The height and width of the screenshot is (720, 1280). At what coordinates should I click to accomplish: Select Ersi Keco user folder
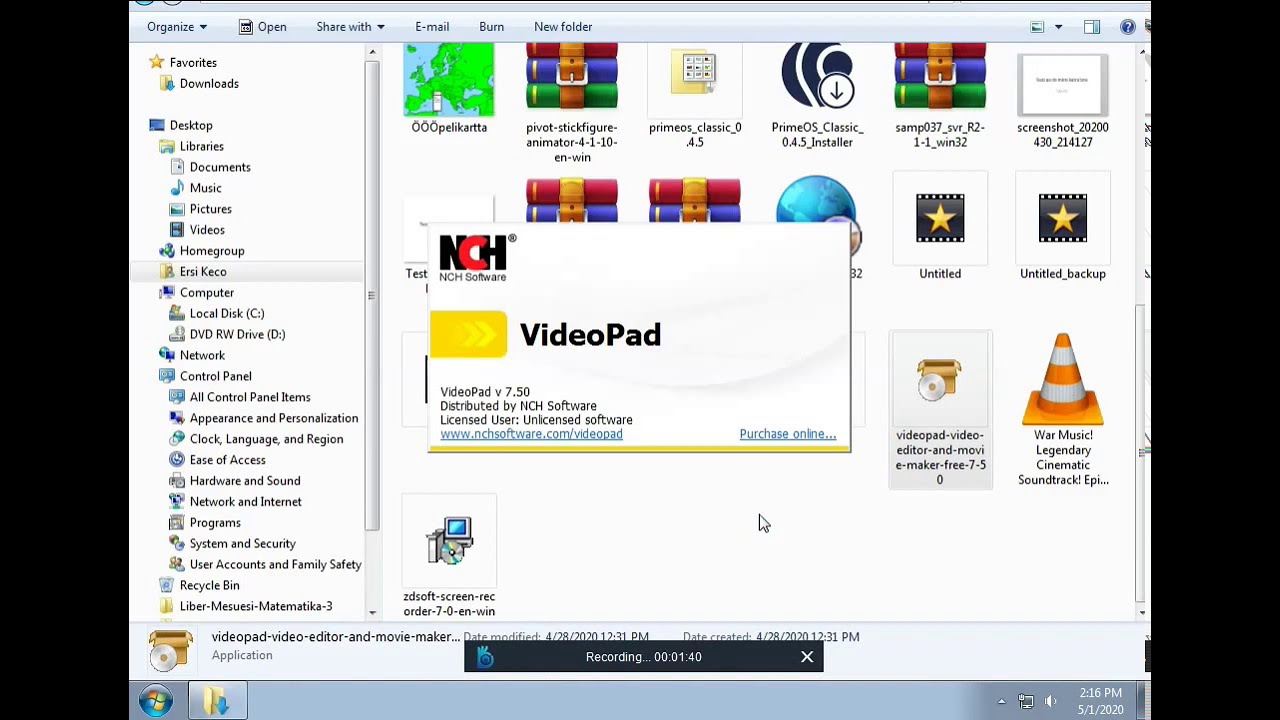point(203,272)
